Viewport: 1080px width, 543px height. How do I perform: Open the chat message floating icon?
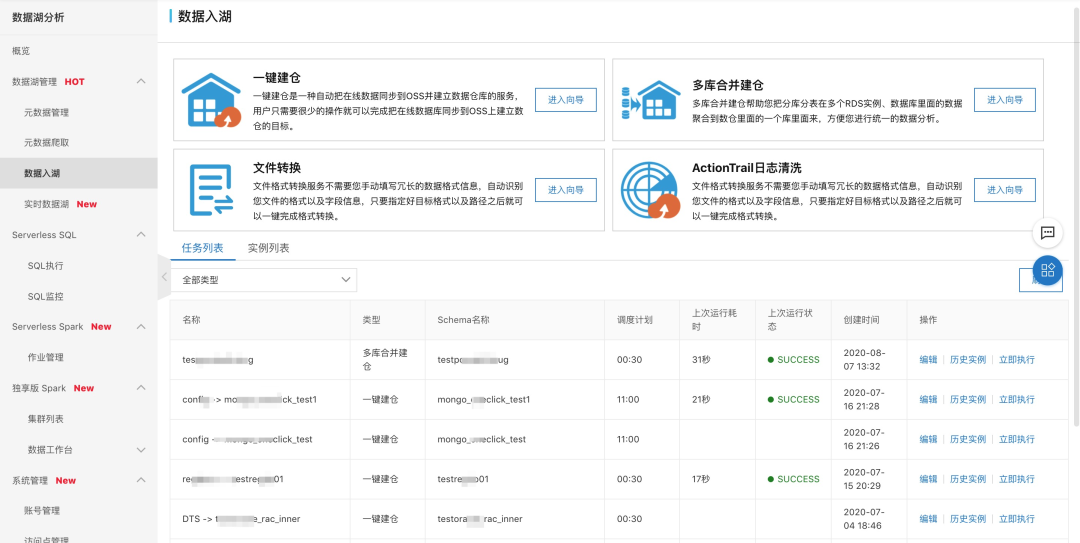(x=1047, y=232)
